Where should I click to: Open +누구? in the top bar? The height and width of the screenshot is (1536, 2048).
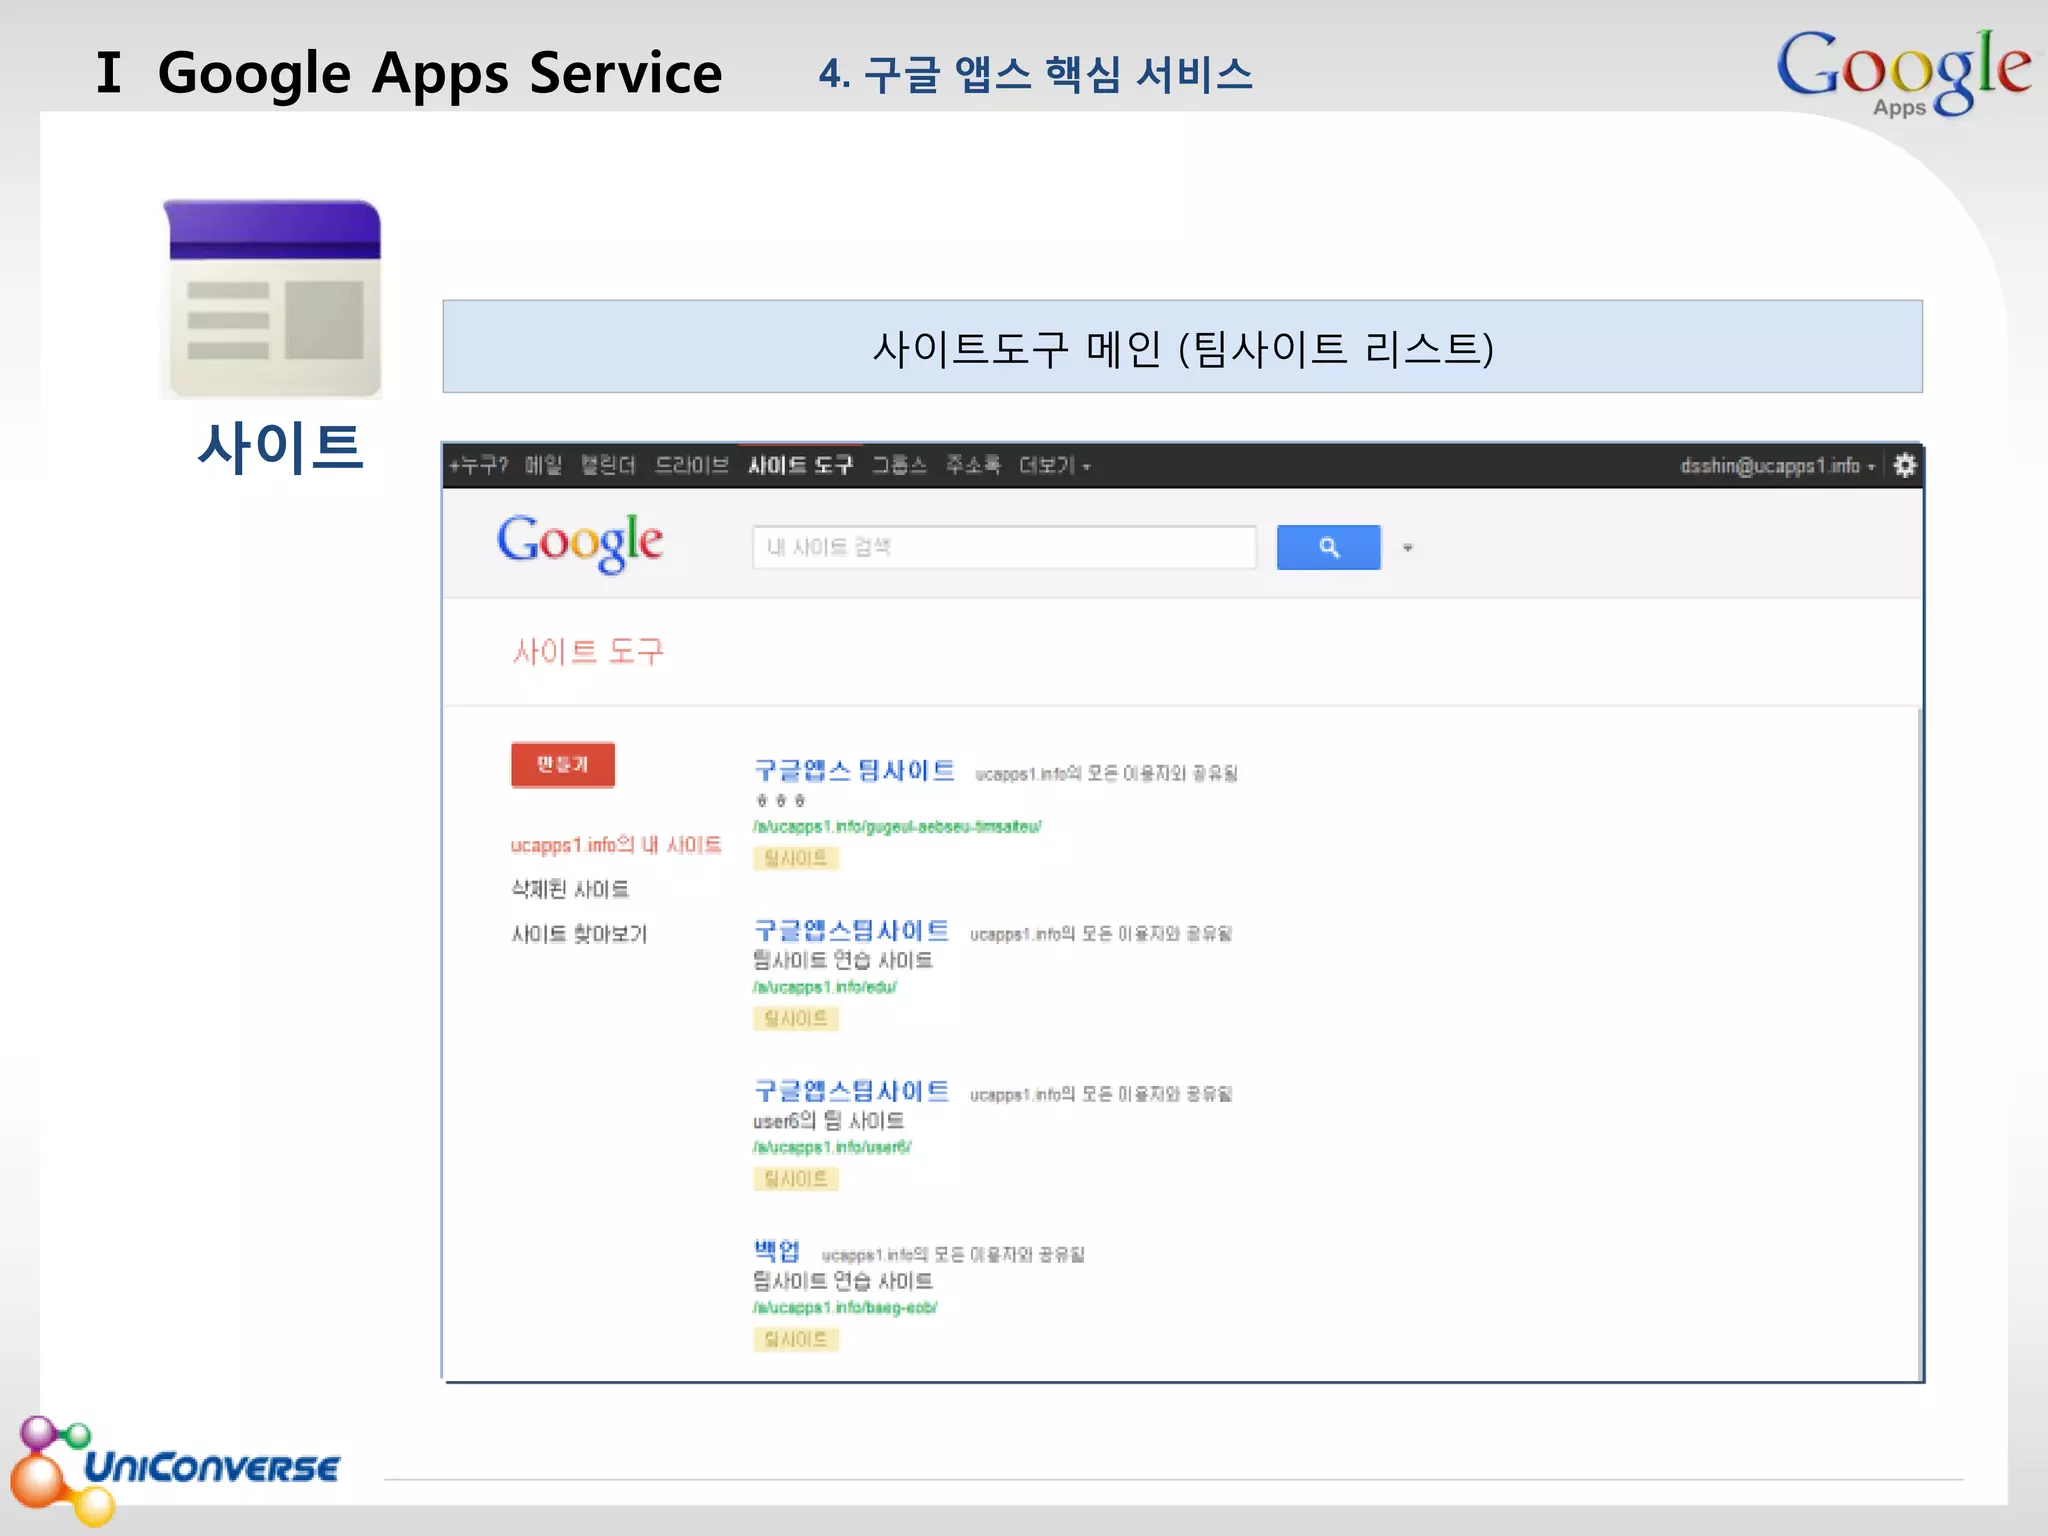pos(479,465)
